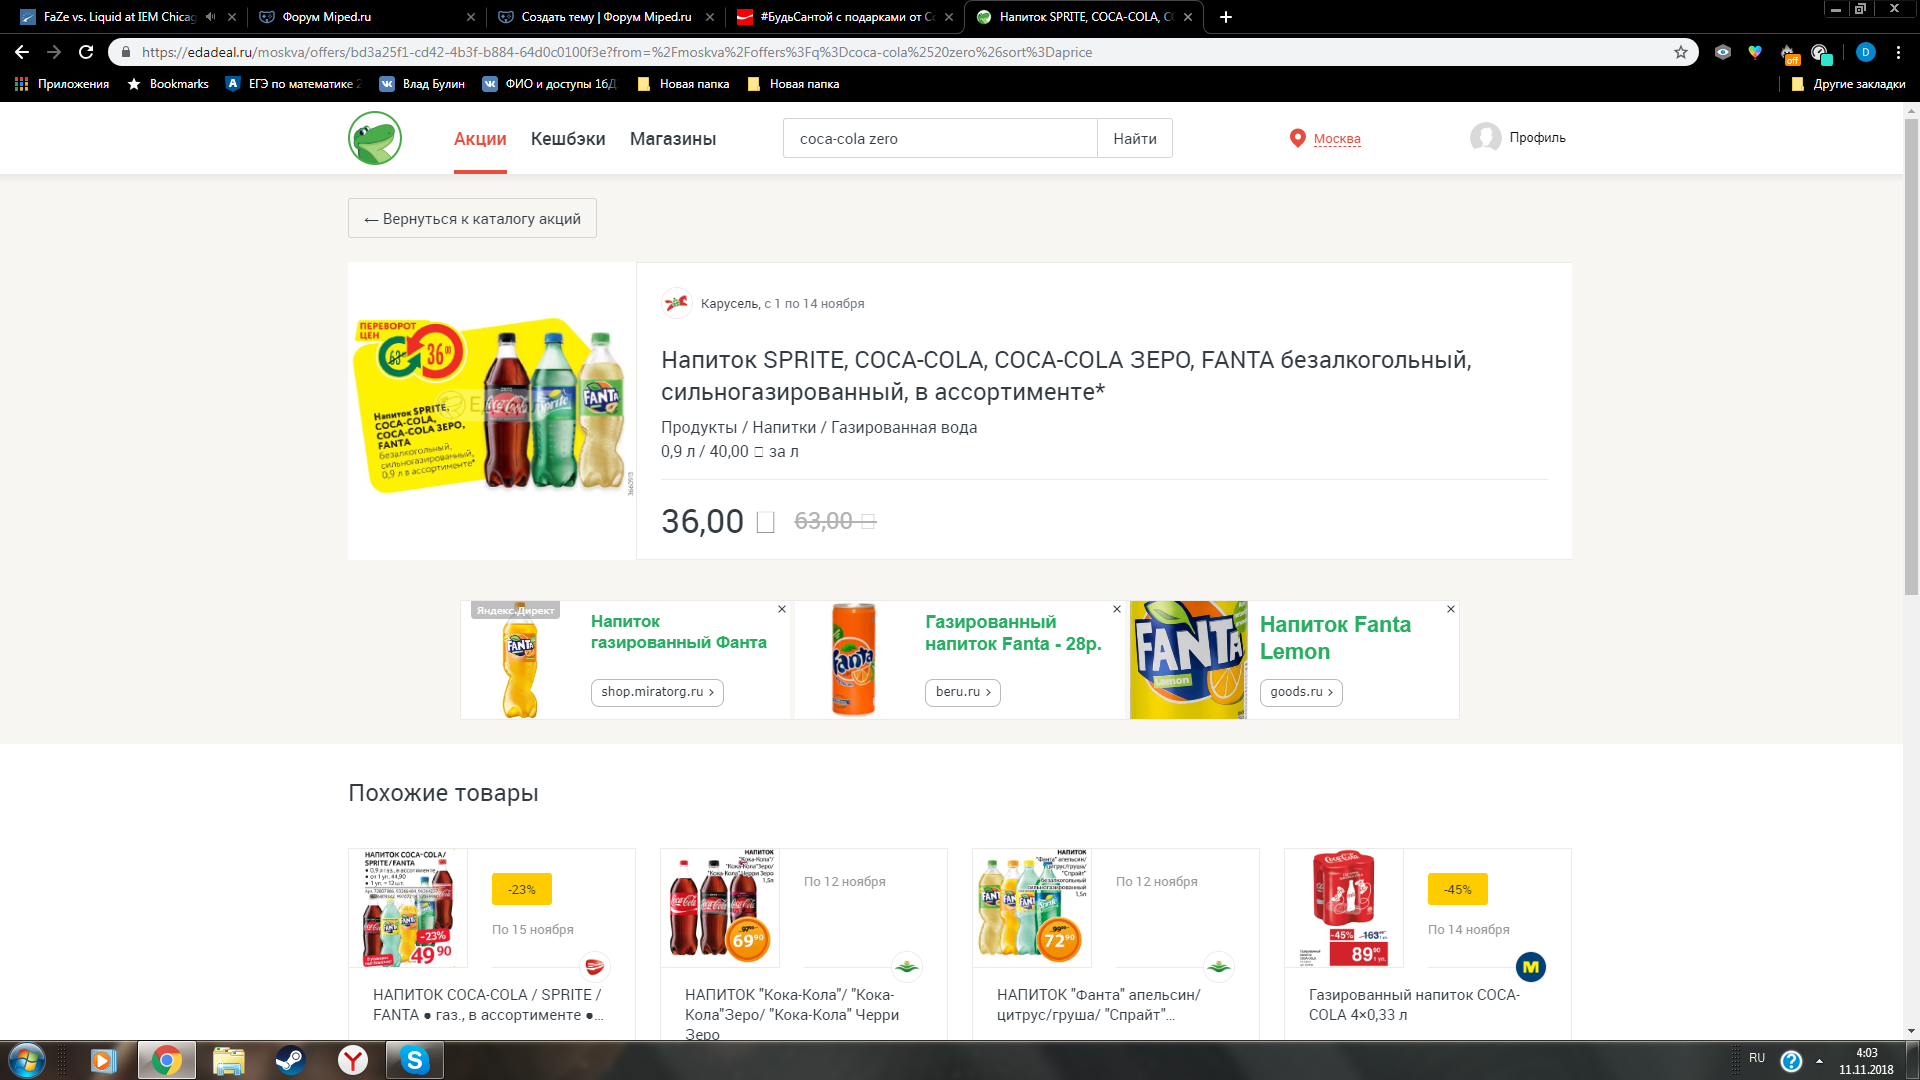Open the Кешбэки tab
Image resolution: width=1920 pixels, height=1080 pixels.
568,139
